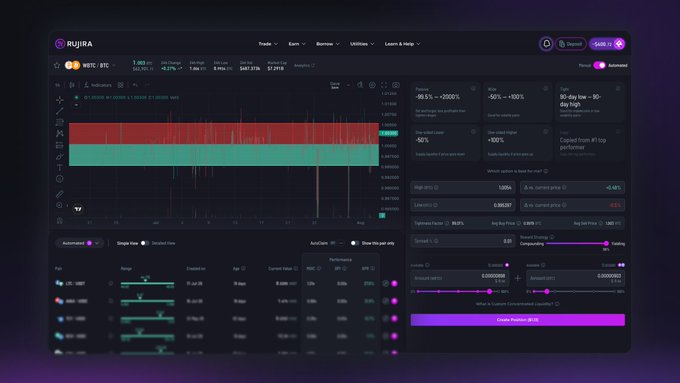The image size is (680, 383).
Task: Open the Utilities menu
Action: coord(362,44)
